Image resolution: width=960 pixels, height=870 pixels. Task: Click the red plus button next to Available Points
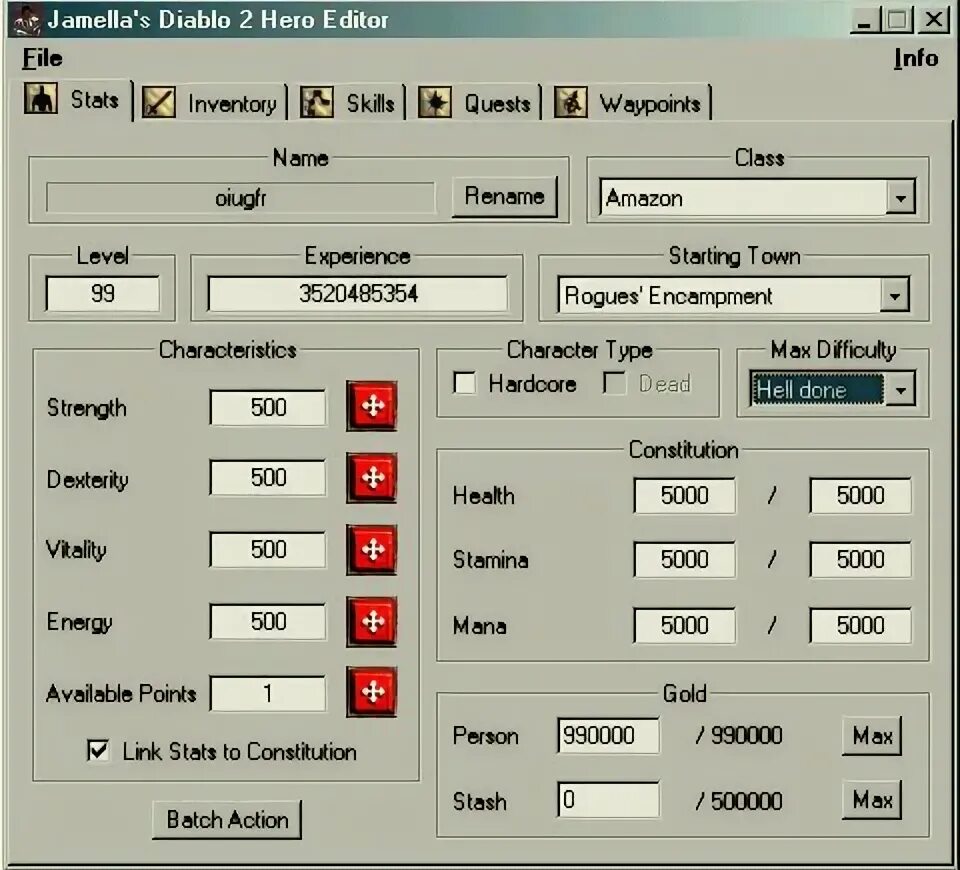[372, 692]
